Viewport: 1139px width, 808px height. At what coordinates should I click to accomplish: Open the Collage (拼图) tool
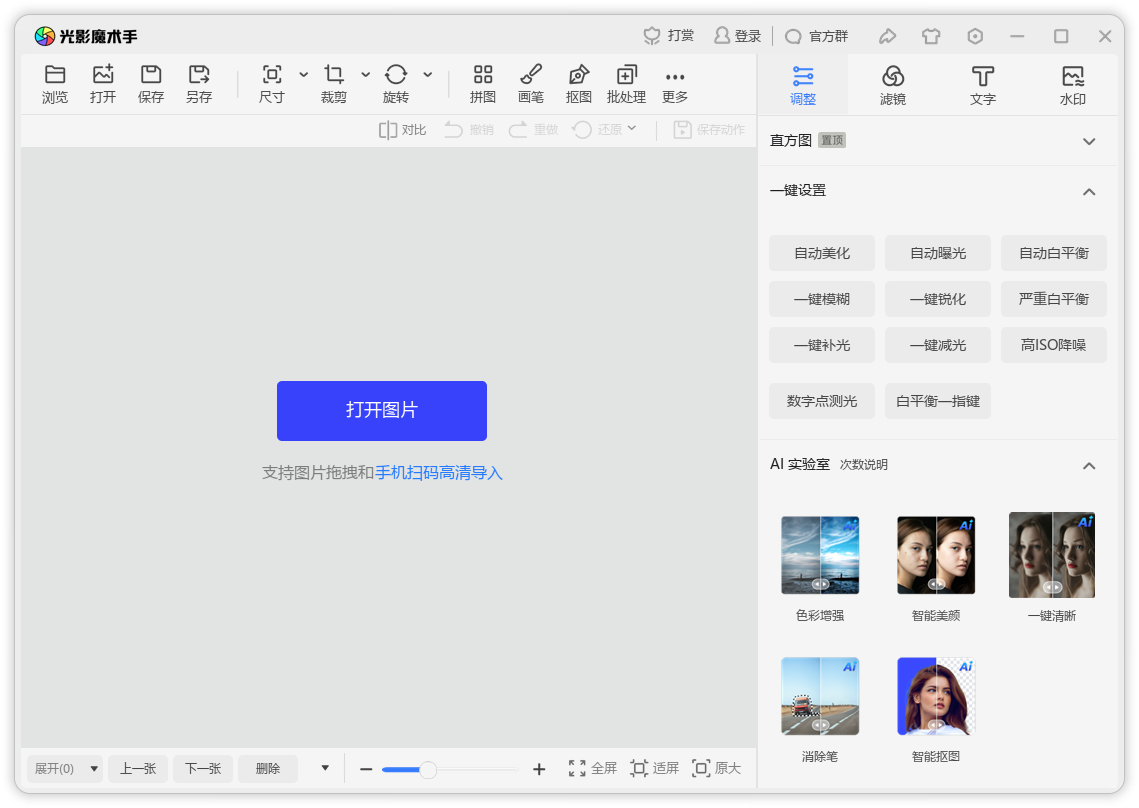pos(483,75)
